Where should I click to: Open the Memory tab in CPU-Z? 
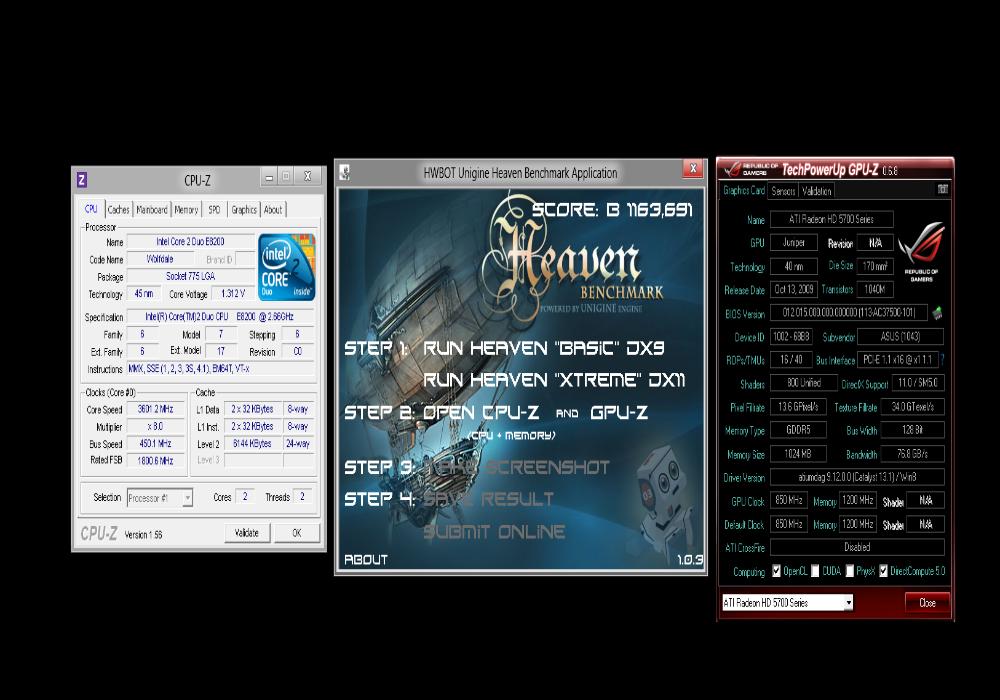[186, 210]
